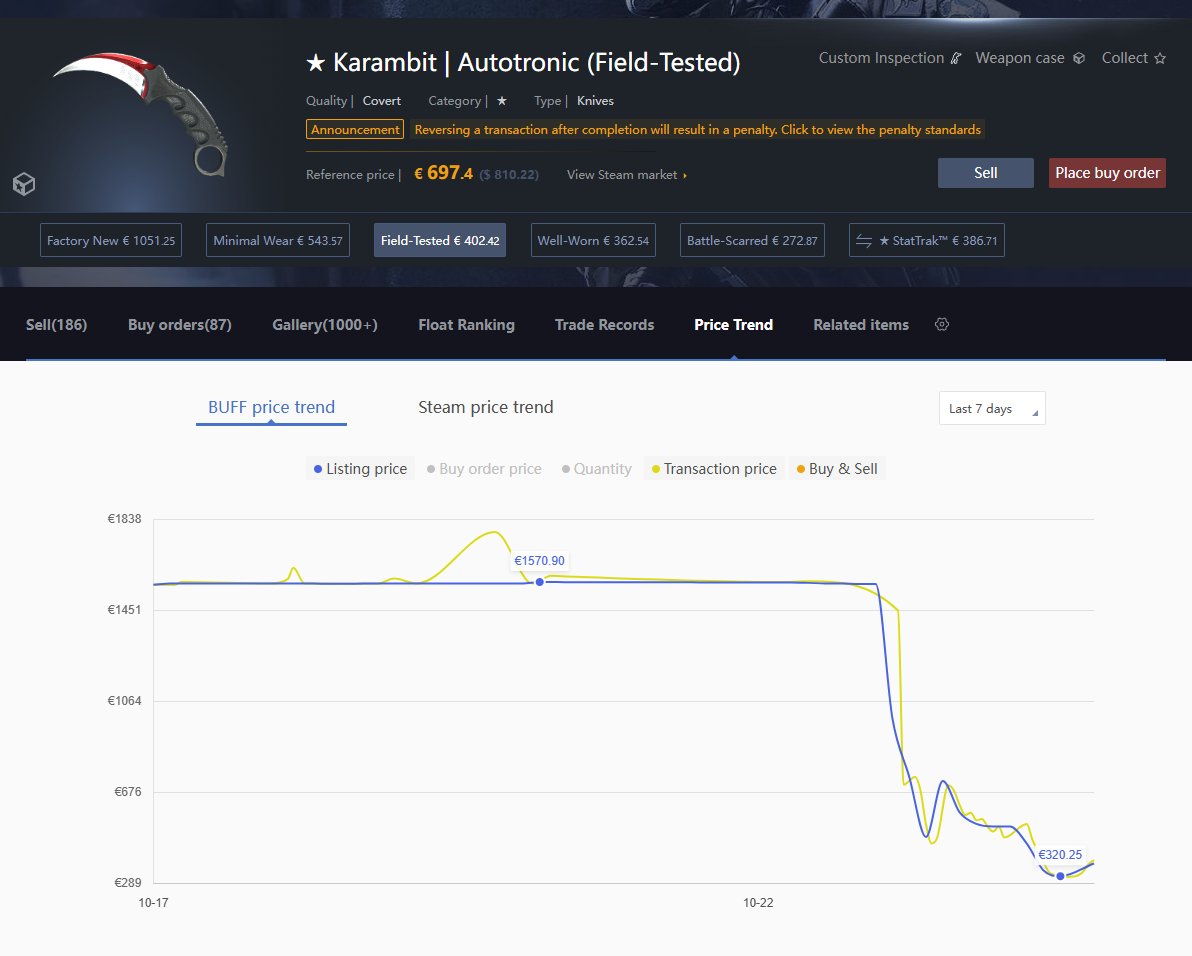Image resolution: width=1192 pixels, height=956 pixels.
Task: Click the €1570.90 chart data point
Action: tap(540, 582)
